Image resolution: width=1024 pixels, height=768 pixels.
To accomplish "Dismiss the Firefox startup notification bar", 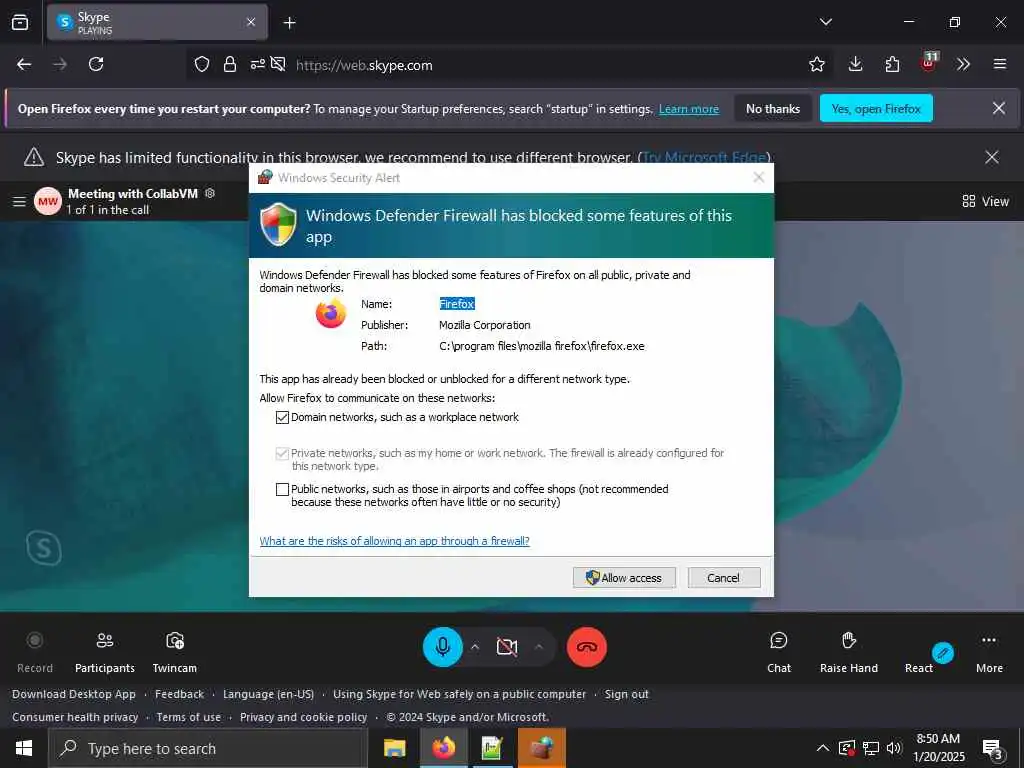I will (x=999, y=108).
